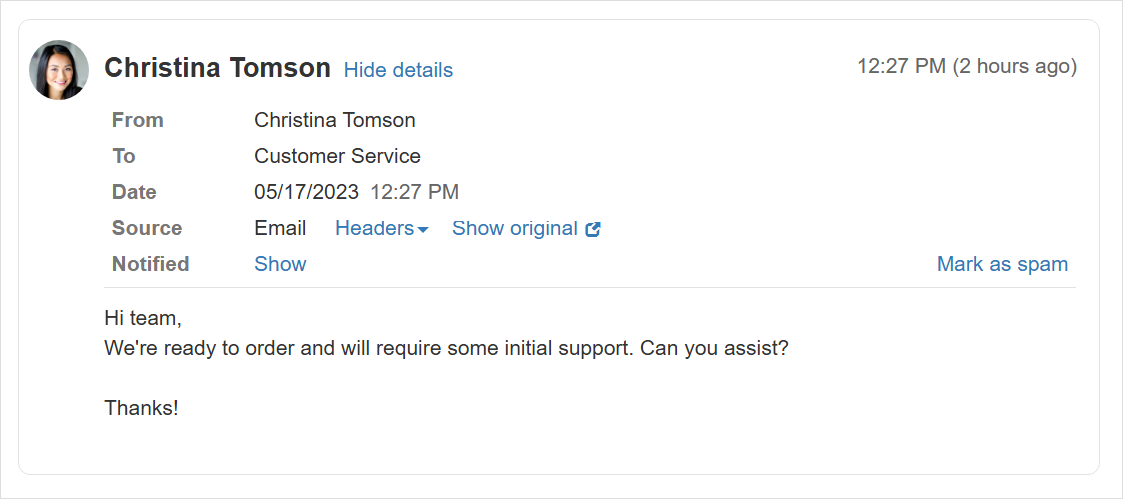Click the 'Thanks!' closing line

(141, 408)
